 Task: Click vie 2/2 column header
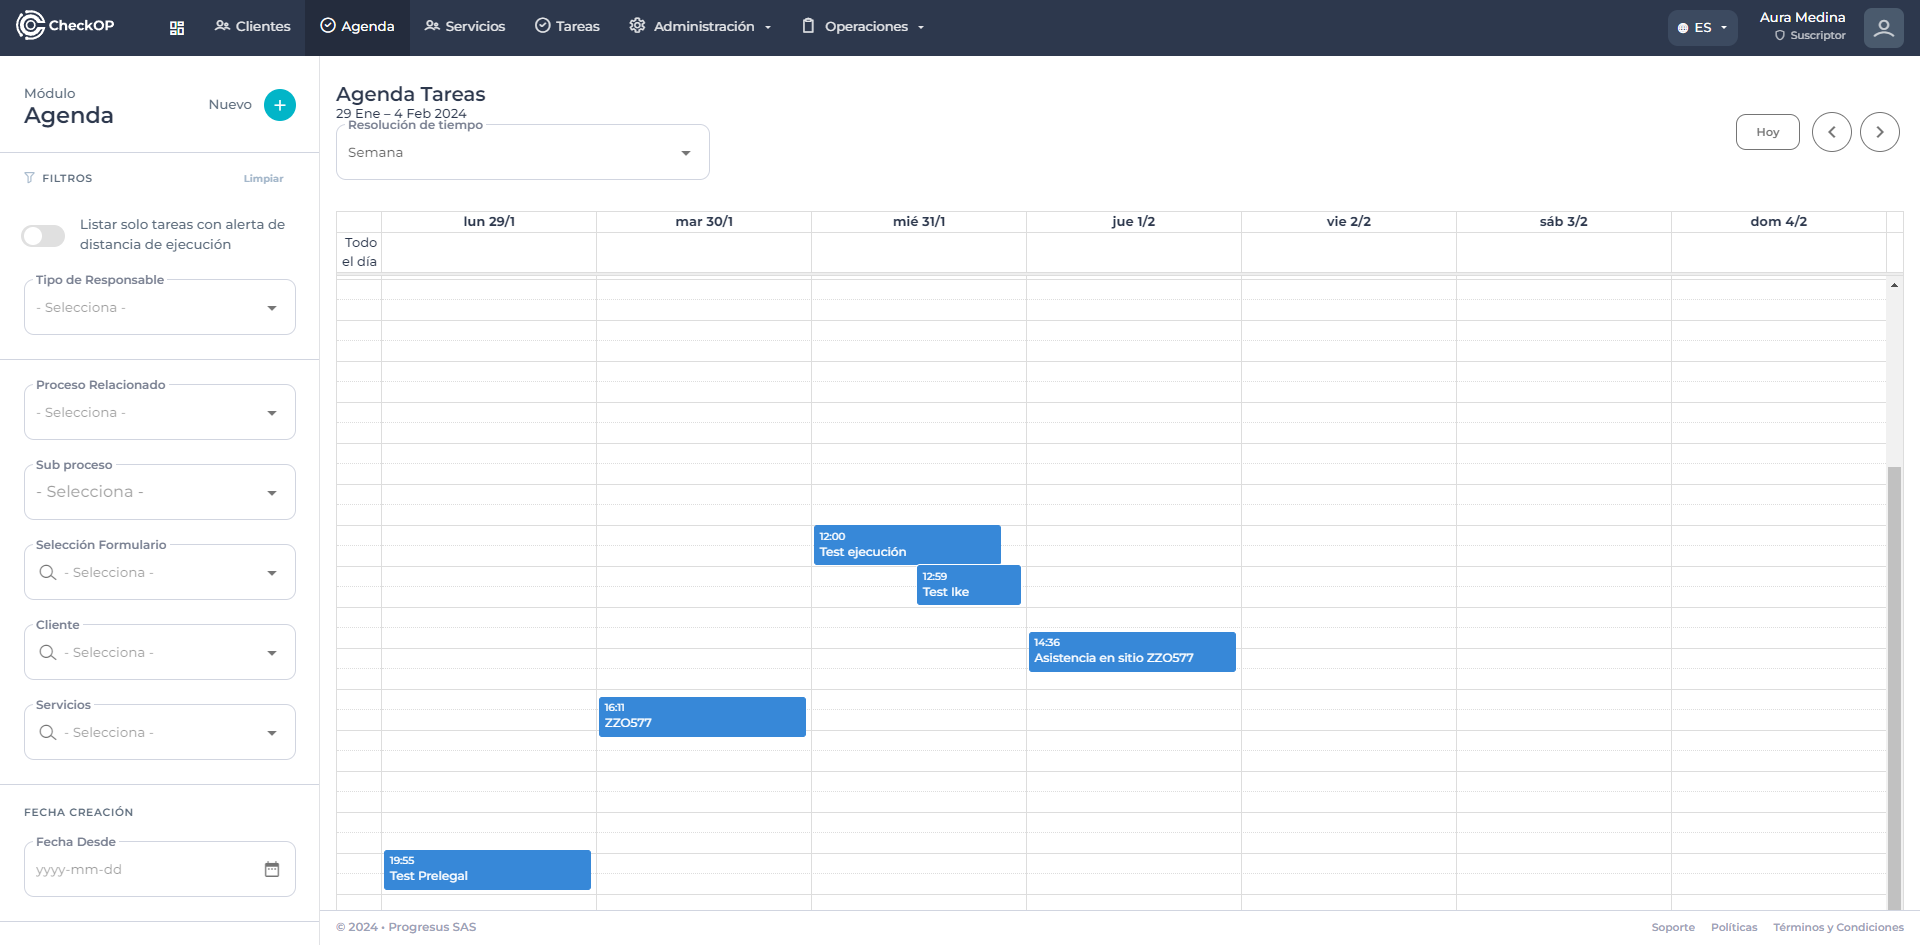(x=1349, y=221)
